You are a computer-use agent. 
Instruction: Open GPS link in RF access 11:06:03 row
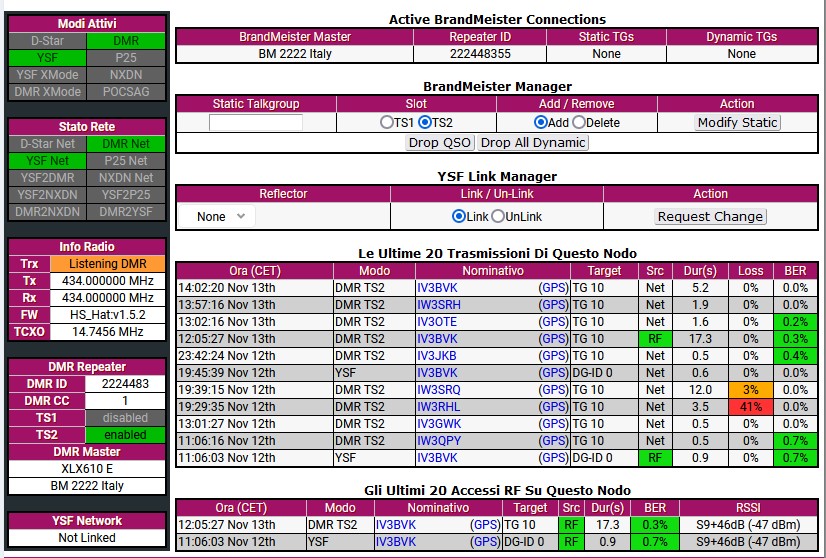point(485,542)
